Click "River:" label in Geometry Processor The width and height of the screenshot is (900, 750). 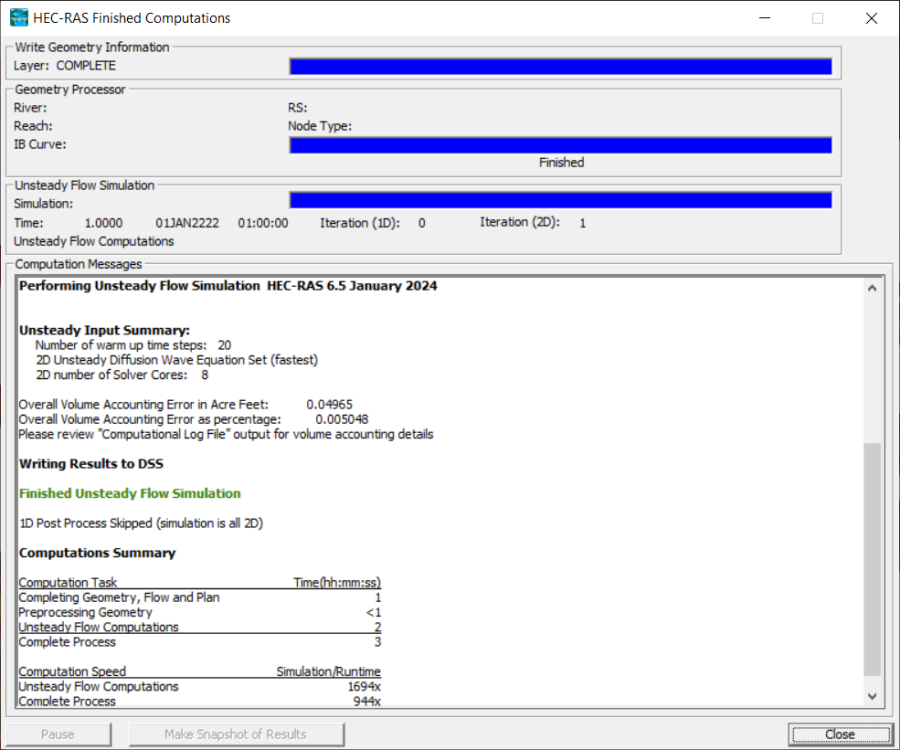(30, 108)
